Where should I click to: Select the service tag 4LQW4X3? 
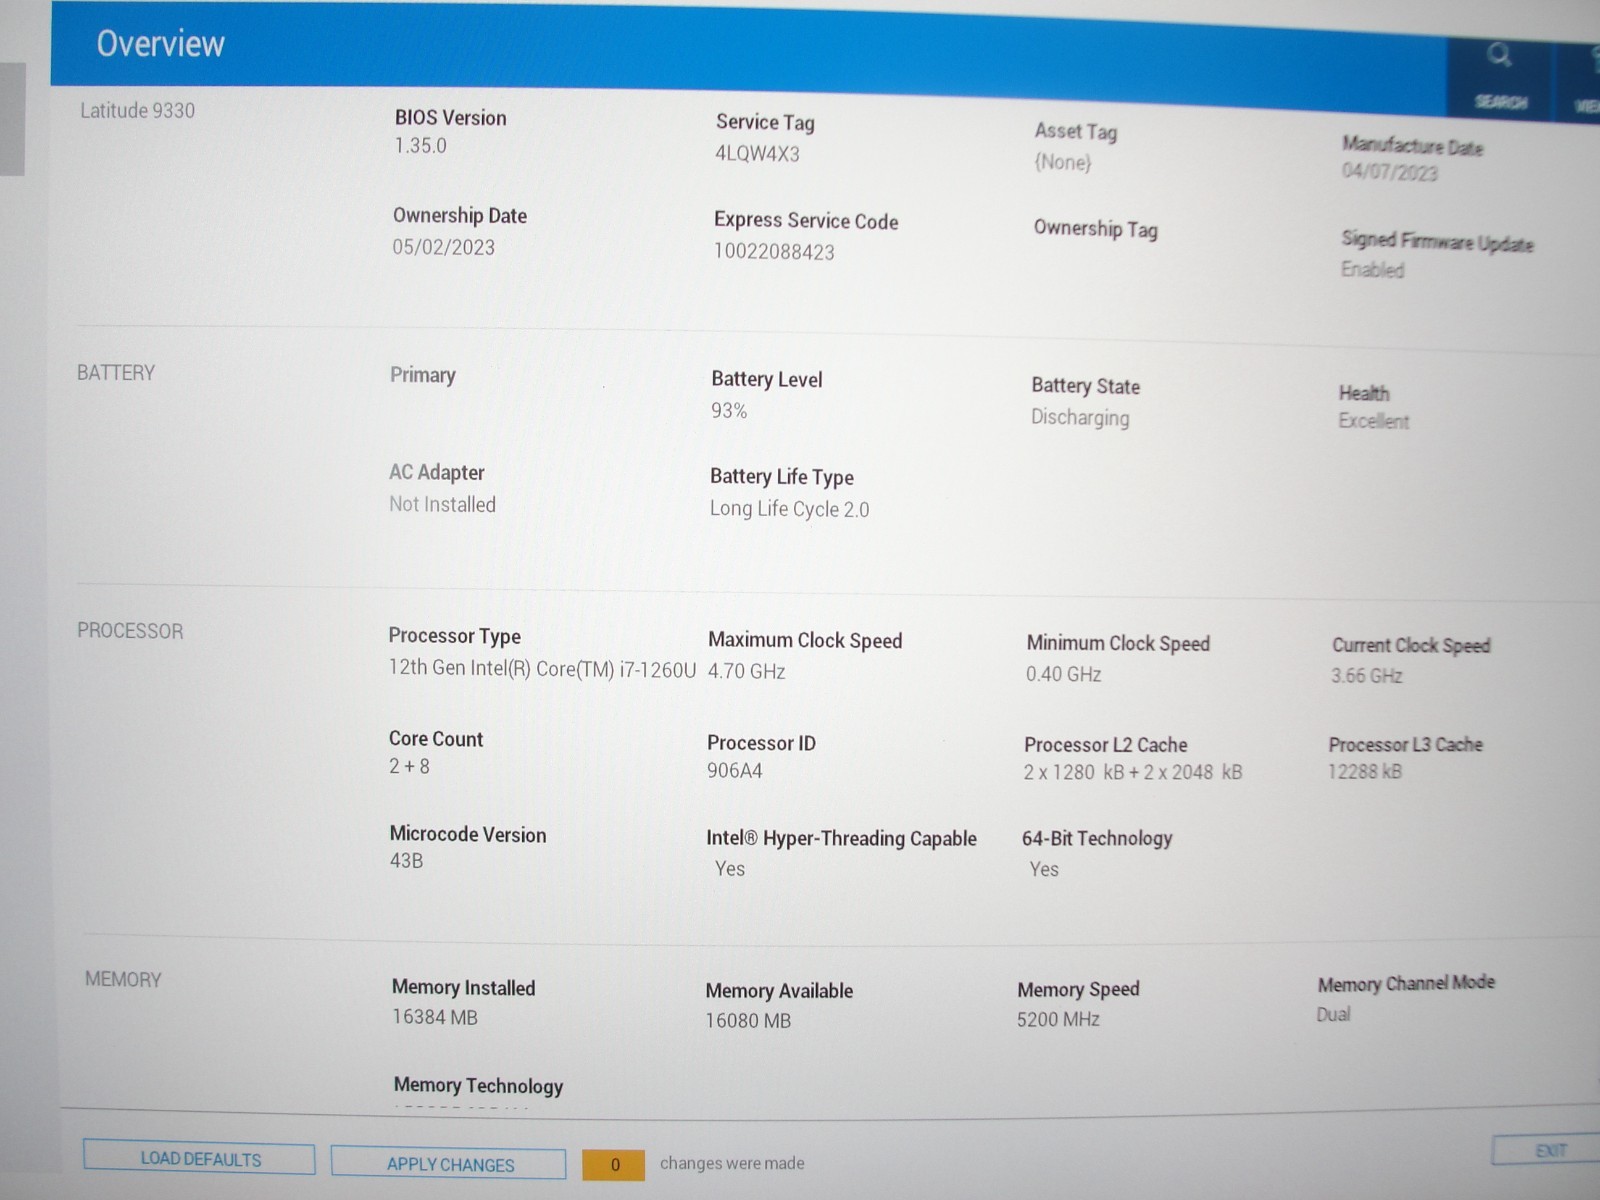[x=757, y=153]
